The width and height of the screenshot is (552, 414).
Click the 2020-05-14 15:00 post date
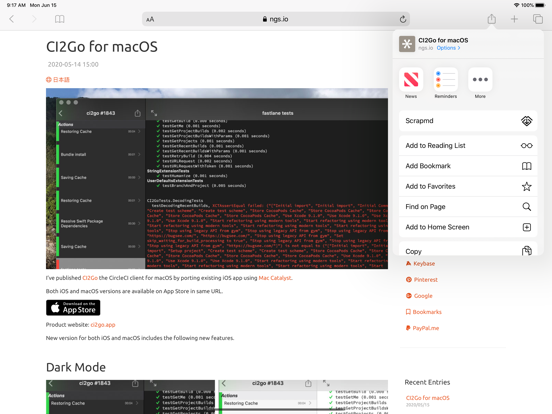click(x=73, y=64)
